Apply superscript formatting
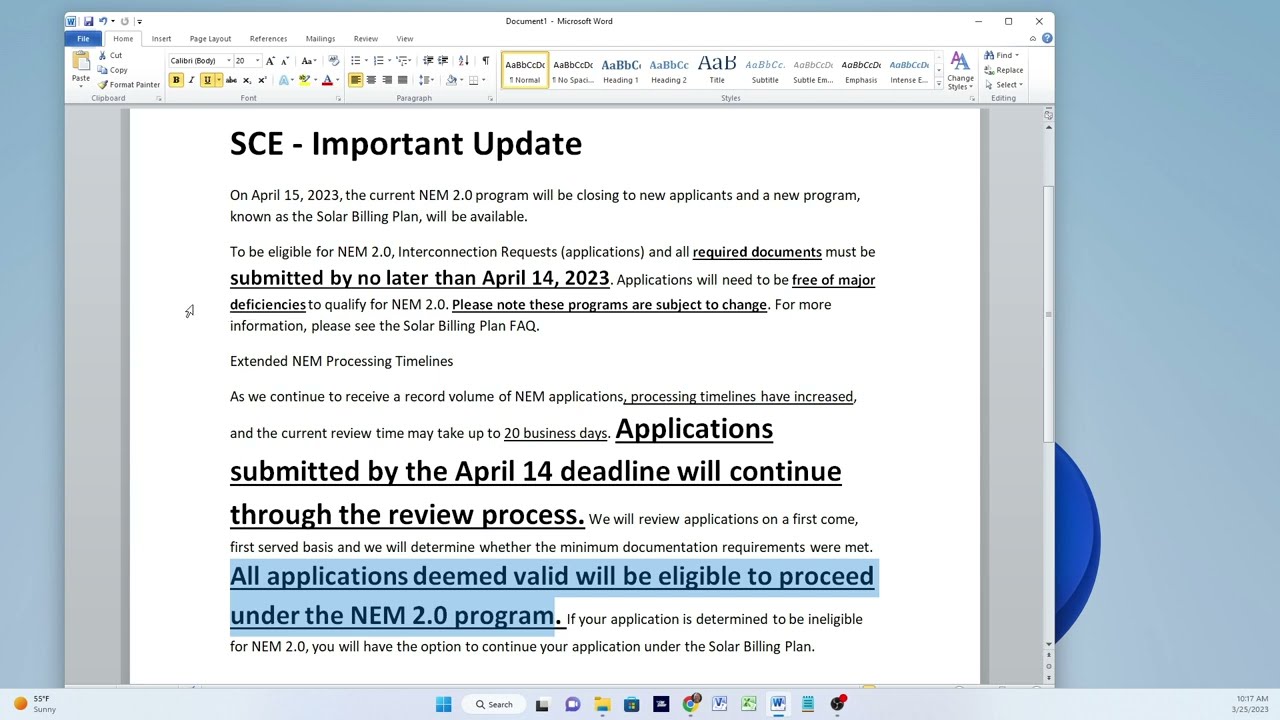This screenshot has height=720, width=1280. tap(262, 80)
